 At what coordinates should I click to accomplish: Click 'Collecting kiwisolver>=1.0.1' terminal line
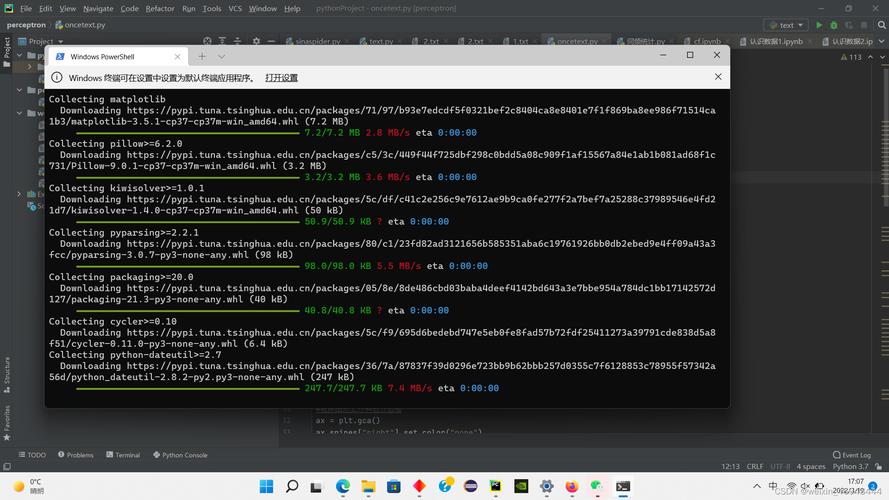pos(126,188)
